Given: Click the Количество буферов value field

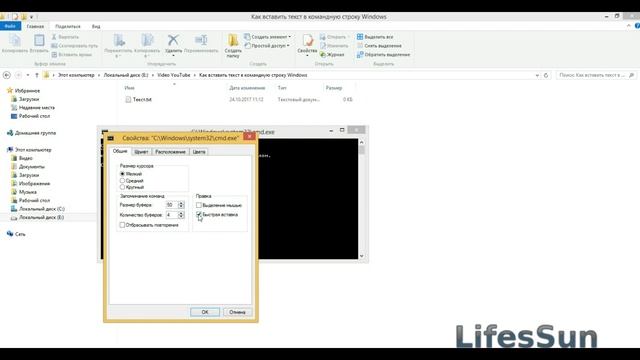Looking at the screenshot, I should coord(171,215).
